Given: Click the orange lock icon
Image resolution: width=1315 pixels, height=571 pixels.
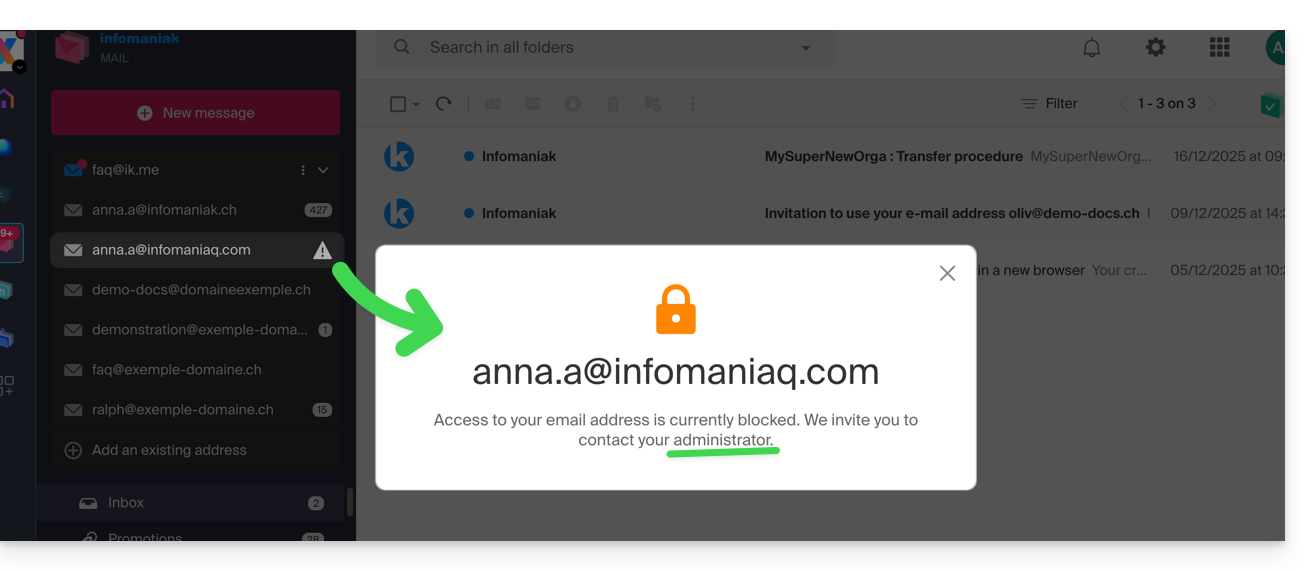Looking at the screenshot, I should (x=676, y=310).
